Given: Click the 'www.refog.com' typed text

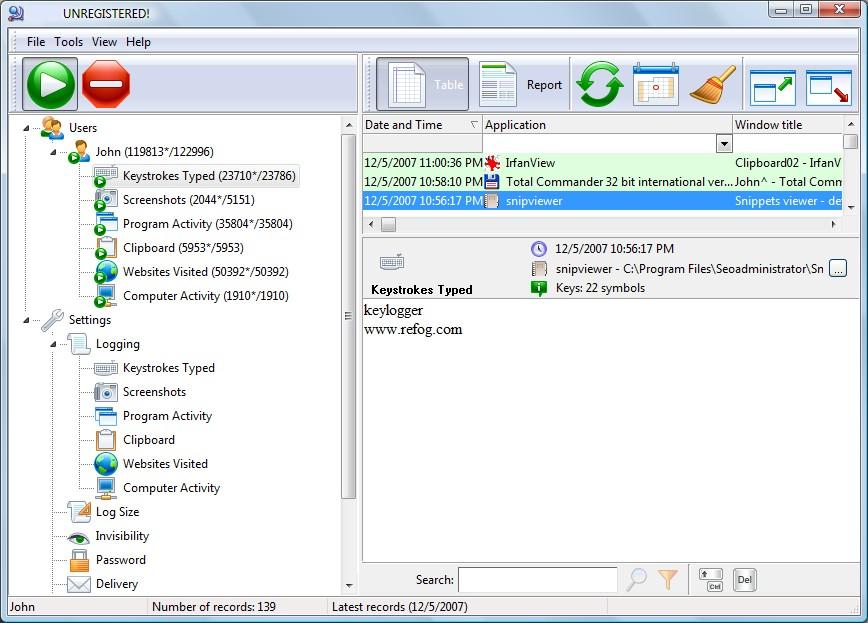Looking at the screenshot, I should pos(413,329).
